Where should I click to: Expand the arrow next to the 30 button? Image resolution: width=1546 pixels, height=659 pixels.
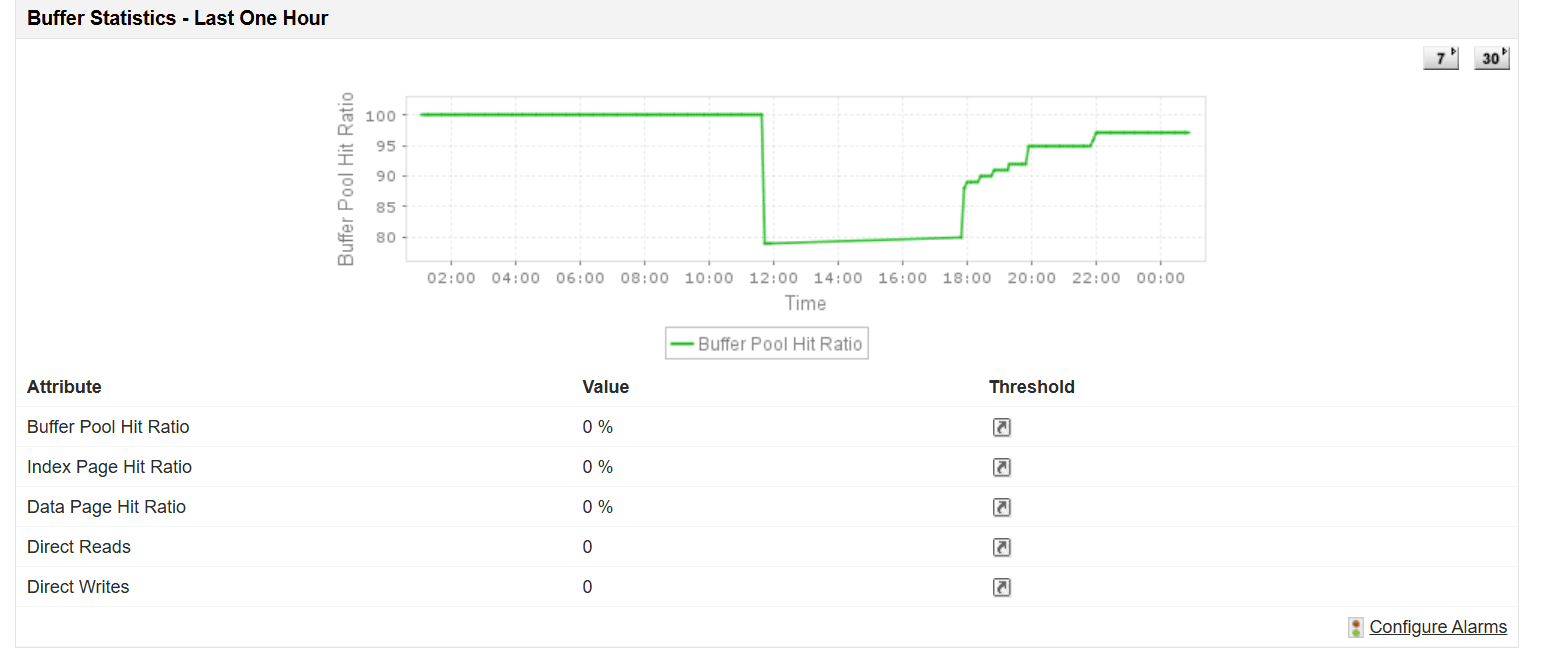point(1502,52)
